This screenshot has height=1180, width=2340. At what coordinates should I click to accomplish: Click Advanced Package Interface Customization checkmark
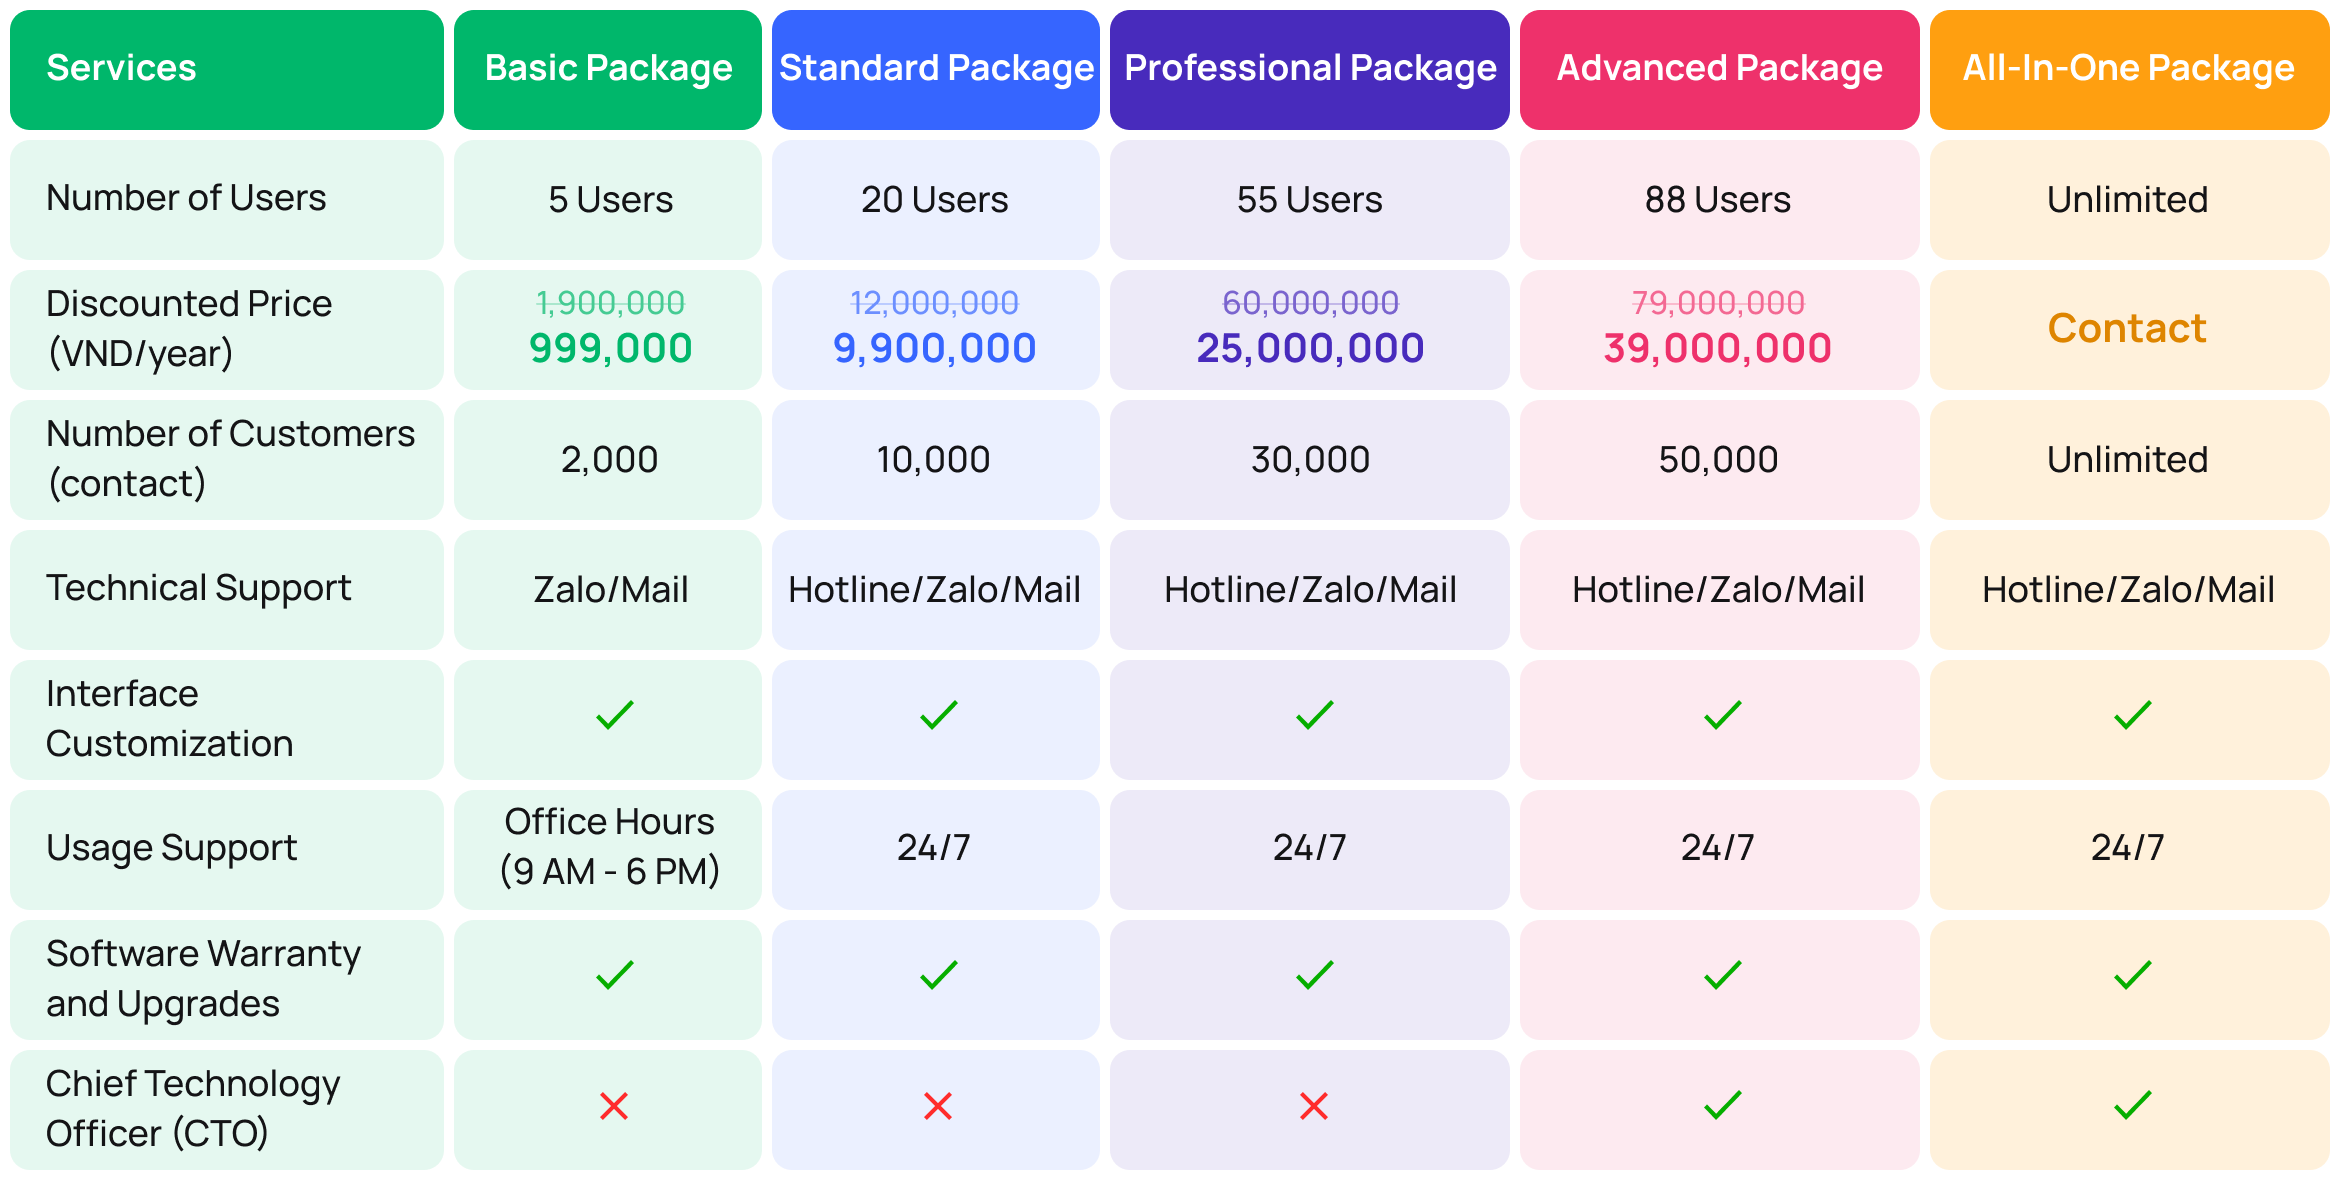tap(1722, 715)
